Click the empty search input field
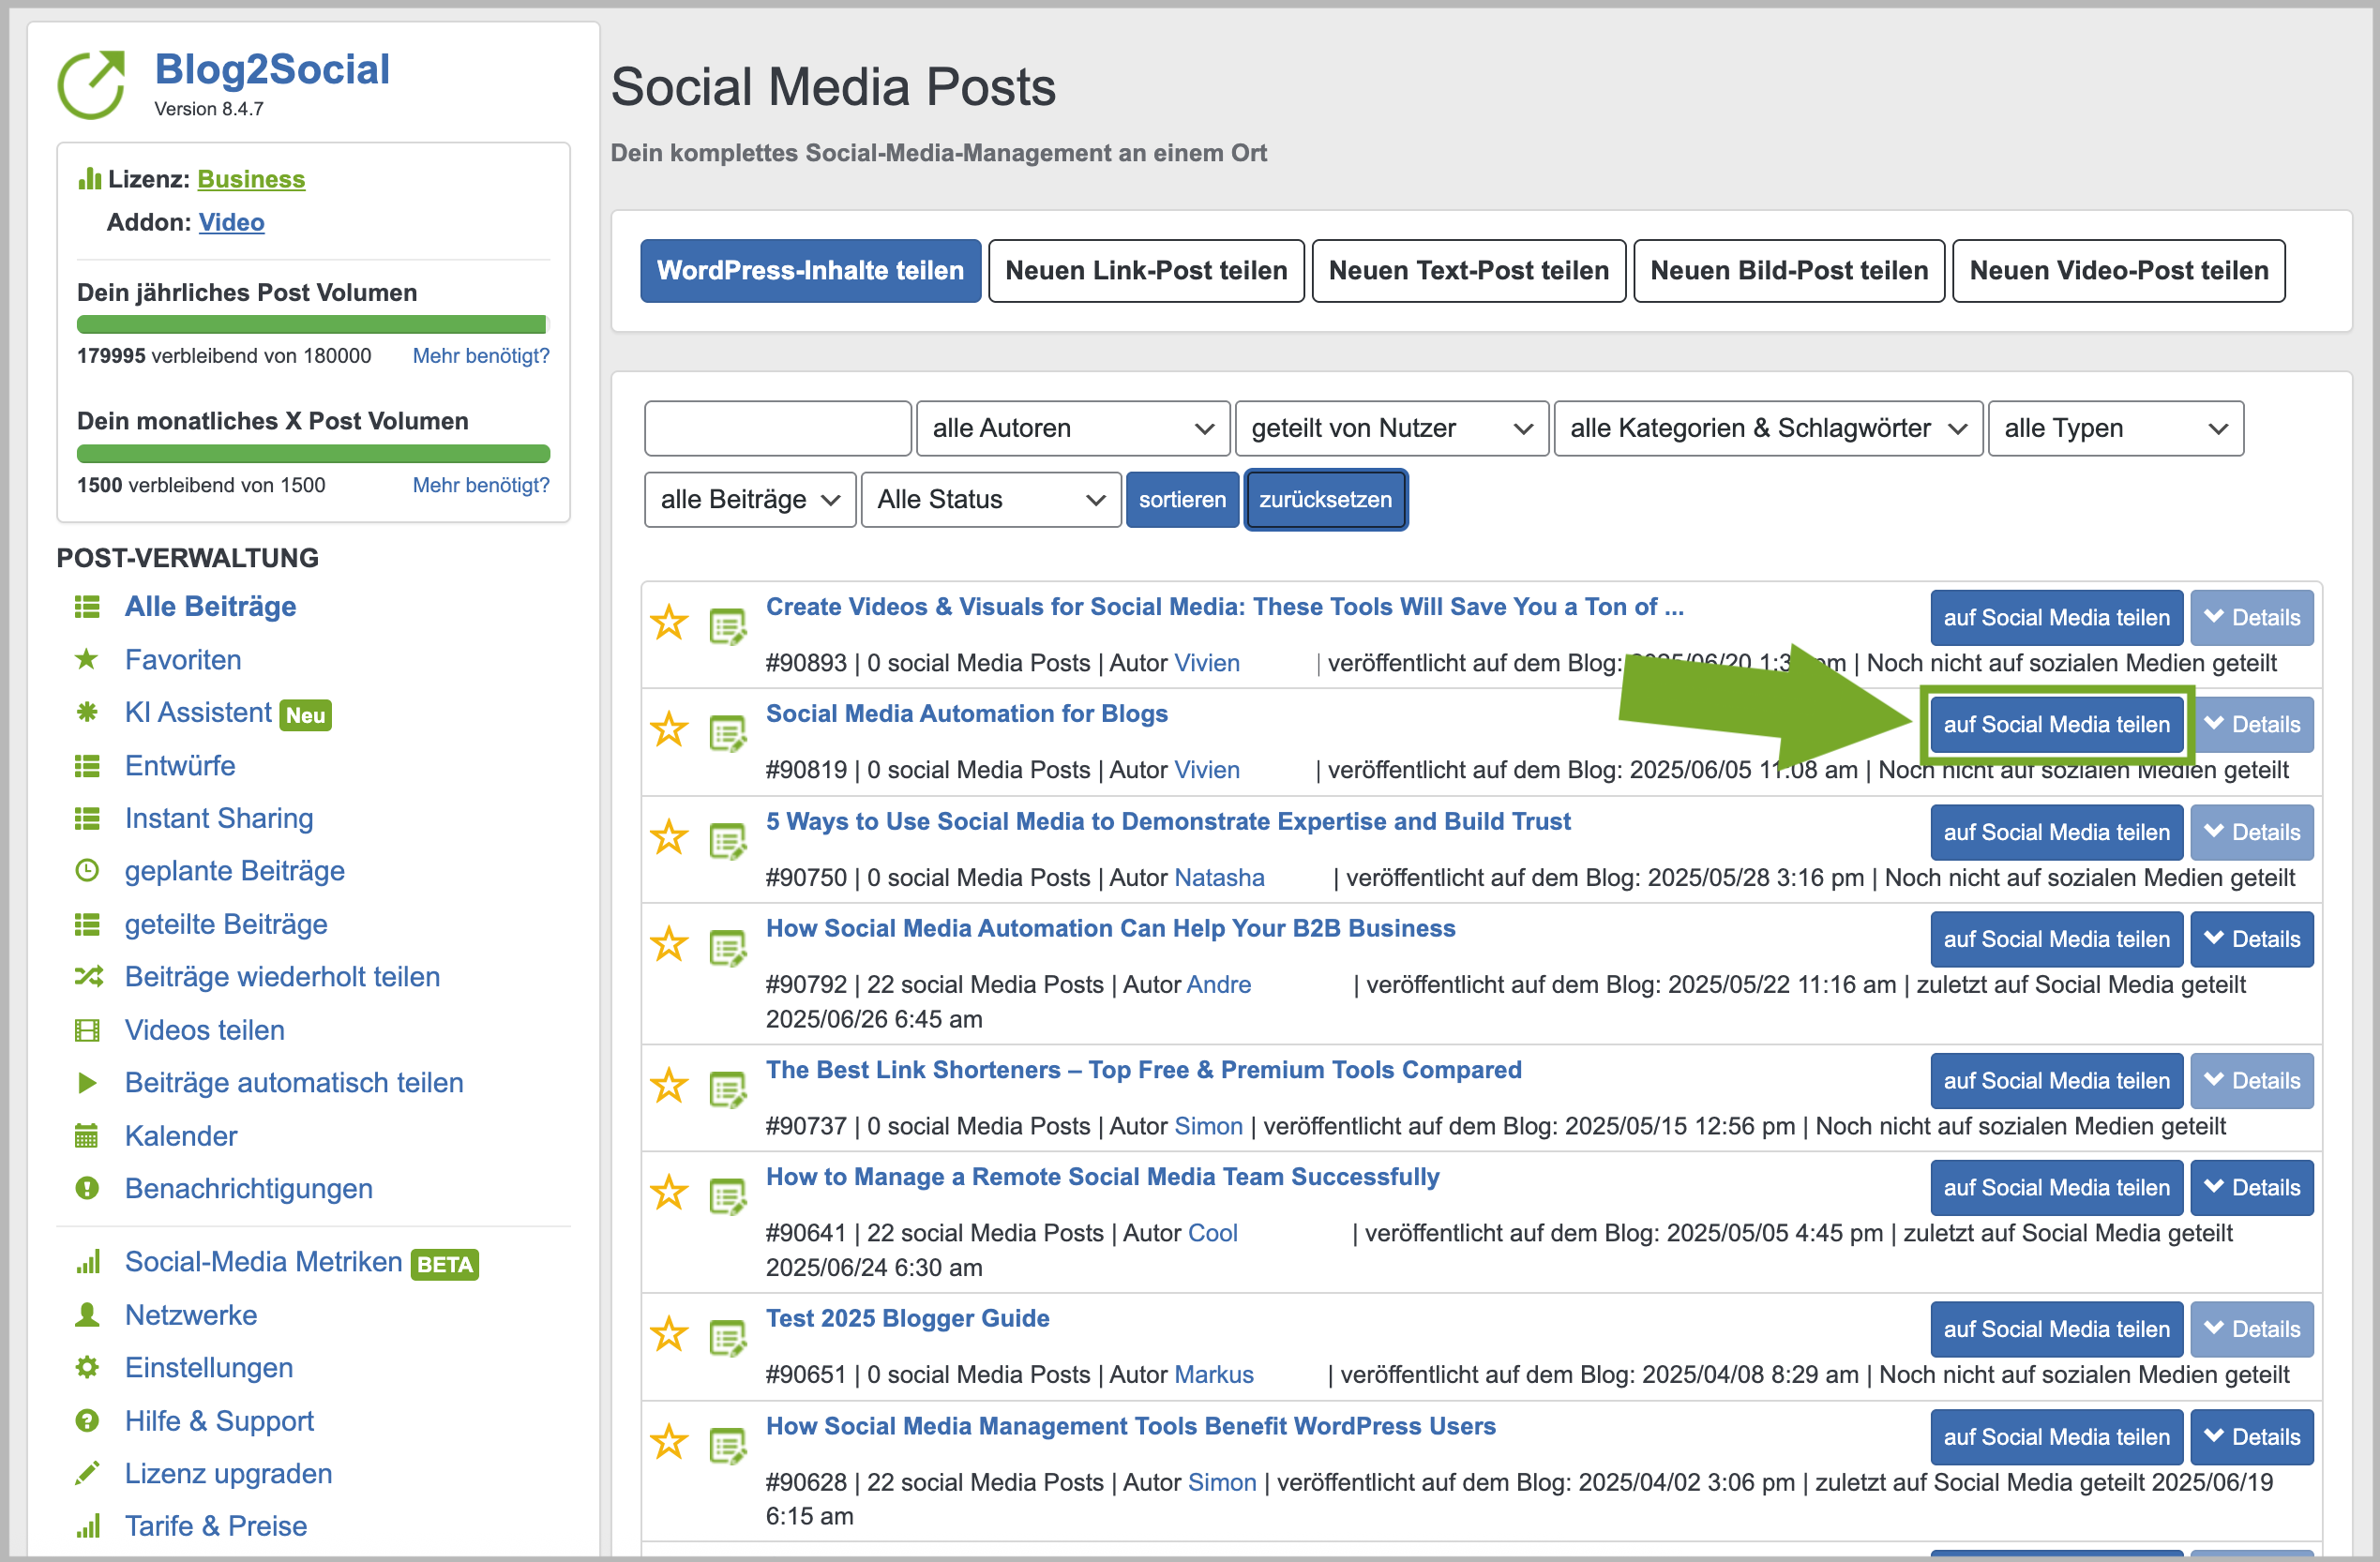Image resolution: width=2380 pixels, height=1562 pixels. (x=777, y=429)
